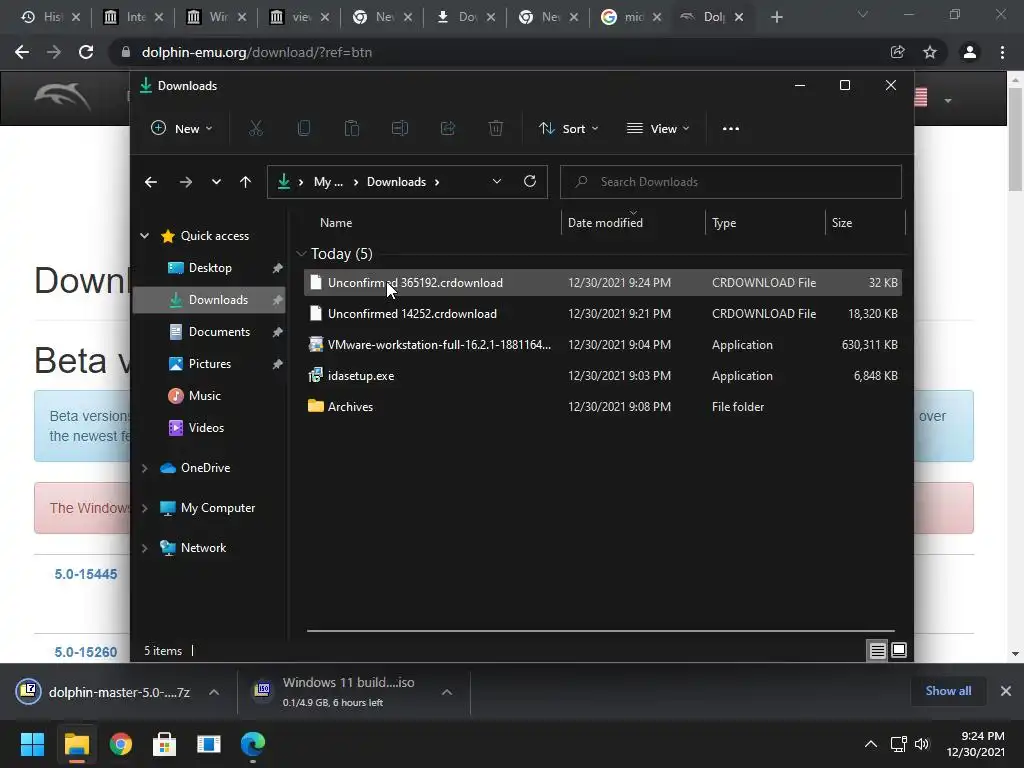Viewport: 1024px width, 768px height.
Task: Share this page from address bar
Action: point(897,52)
